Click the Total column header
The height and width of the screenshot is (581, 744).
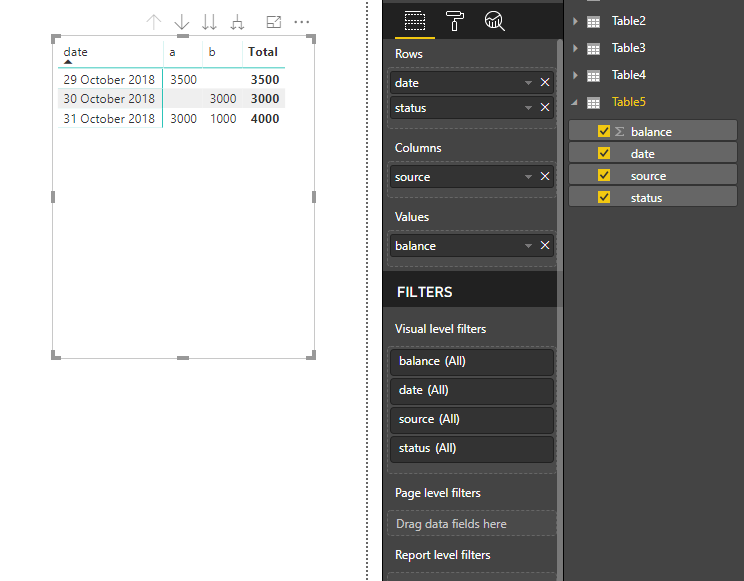(x=263, y=52)
